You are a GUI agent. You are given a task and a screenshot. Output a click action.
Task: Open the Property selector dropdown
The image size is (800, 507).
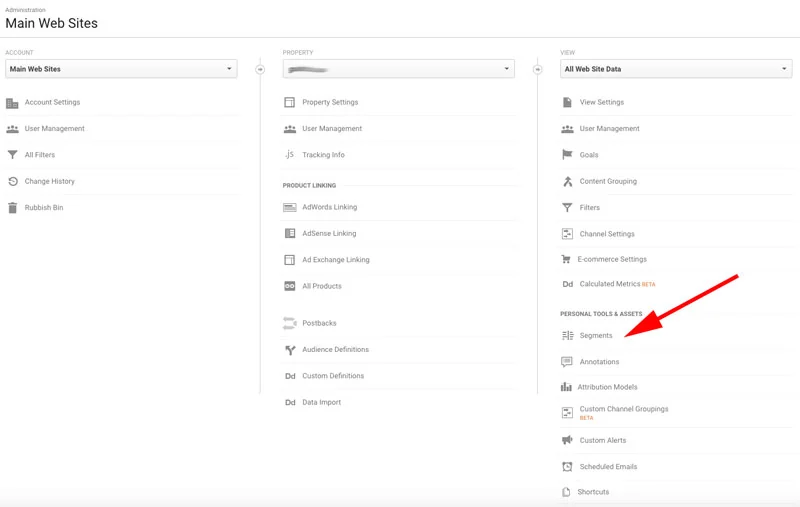(398, 69)
